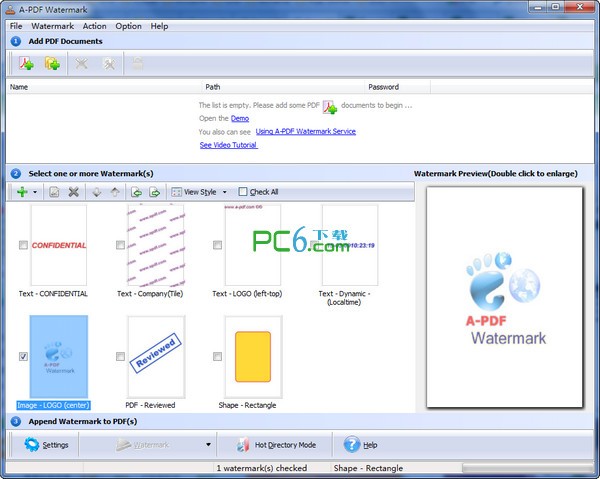The height and width of the screenshot is (479, 600).
Task: Move watermark up with arrow icon
Action: [x=115, y=192]
